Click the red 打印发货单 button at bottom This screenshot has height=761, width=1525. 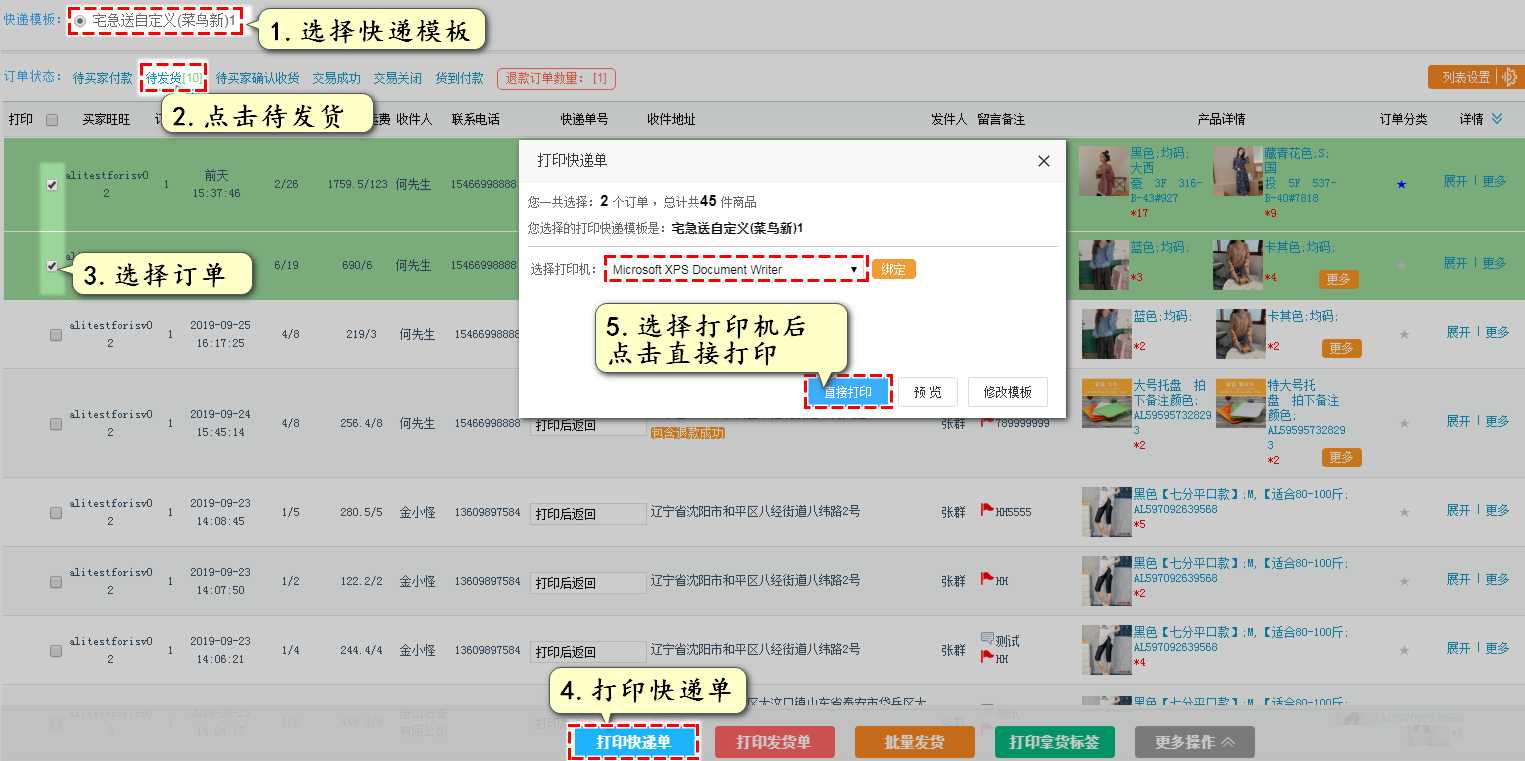coord(774,741)
